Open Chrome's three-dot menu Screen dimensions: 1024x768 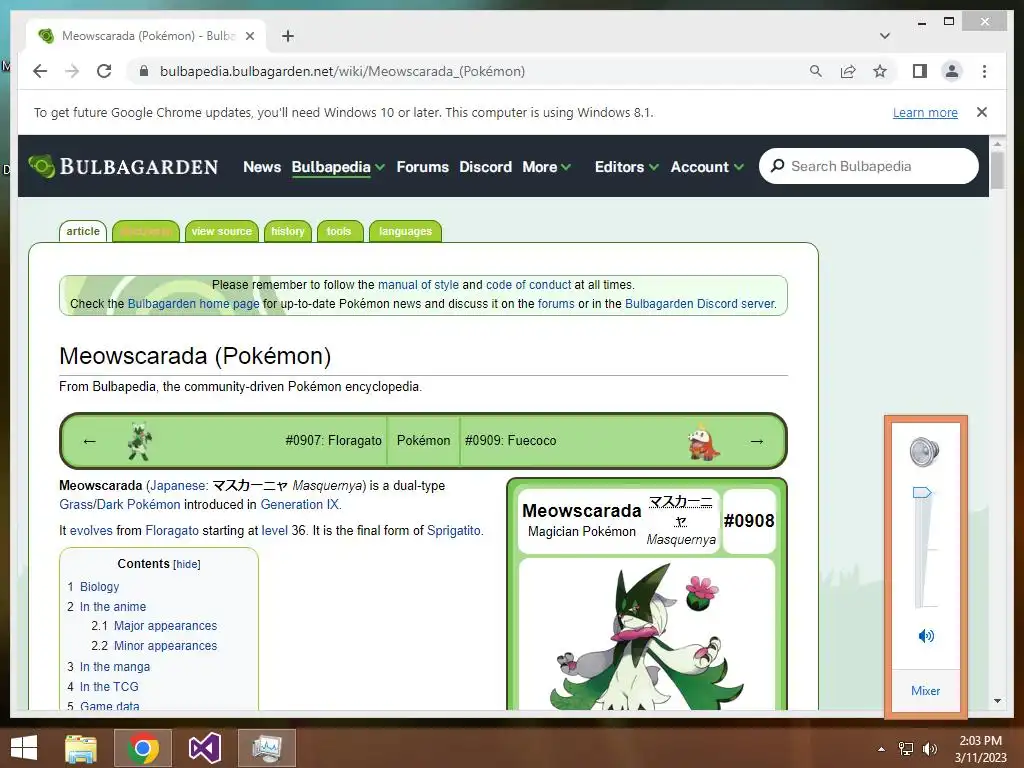(984, 71)
